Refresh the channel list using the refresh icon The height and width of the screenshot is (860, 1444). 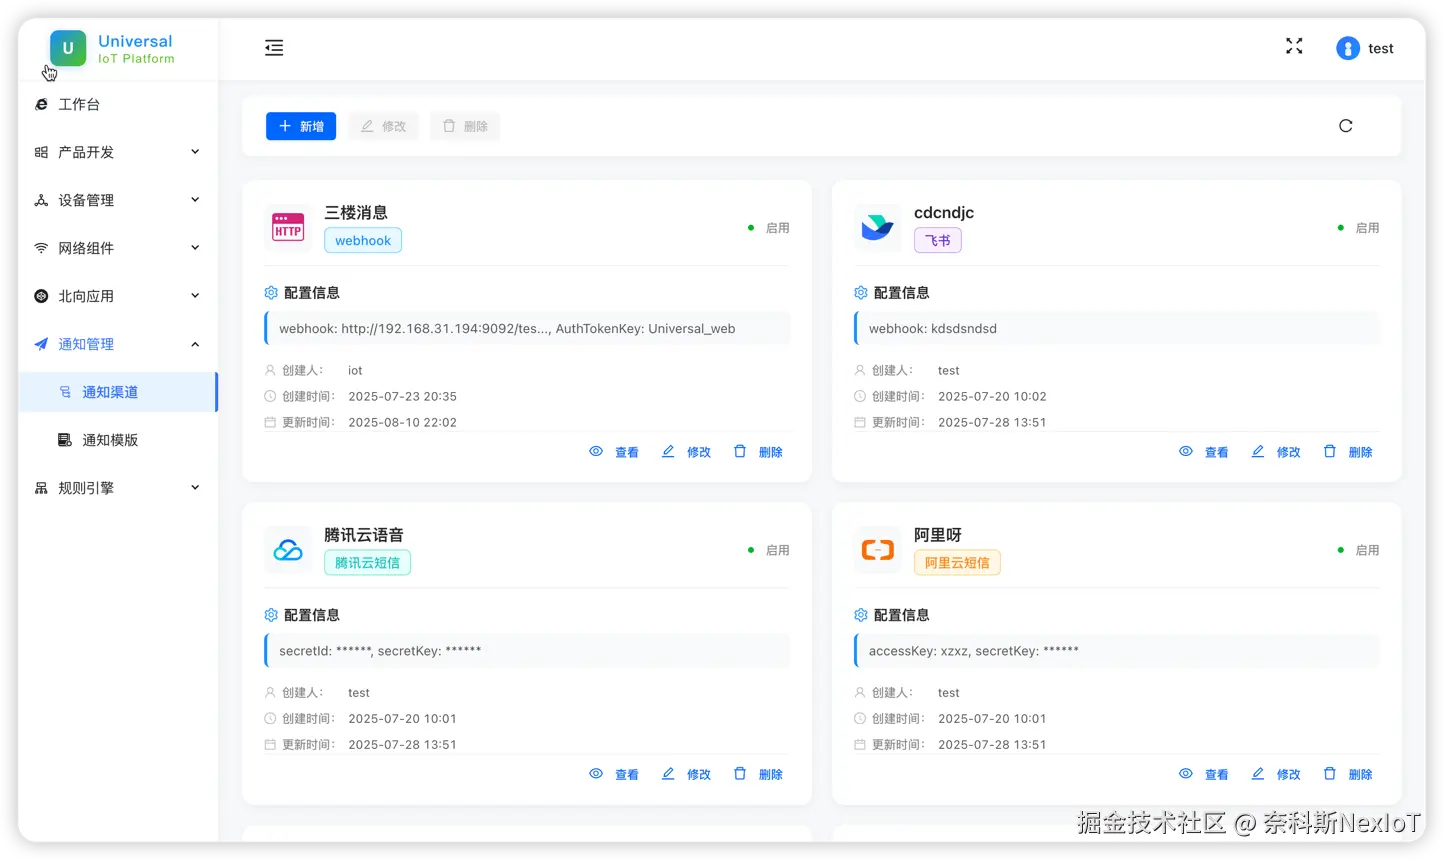[1345, 125]
